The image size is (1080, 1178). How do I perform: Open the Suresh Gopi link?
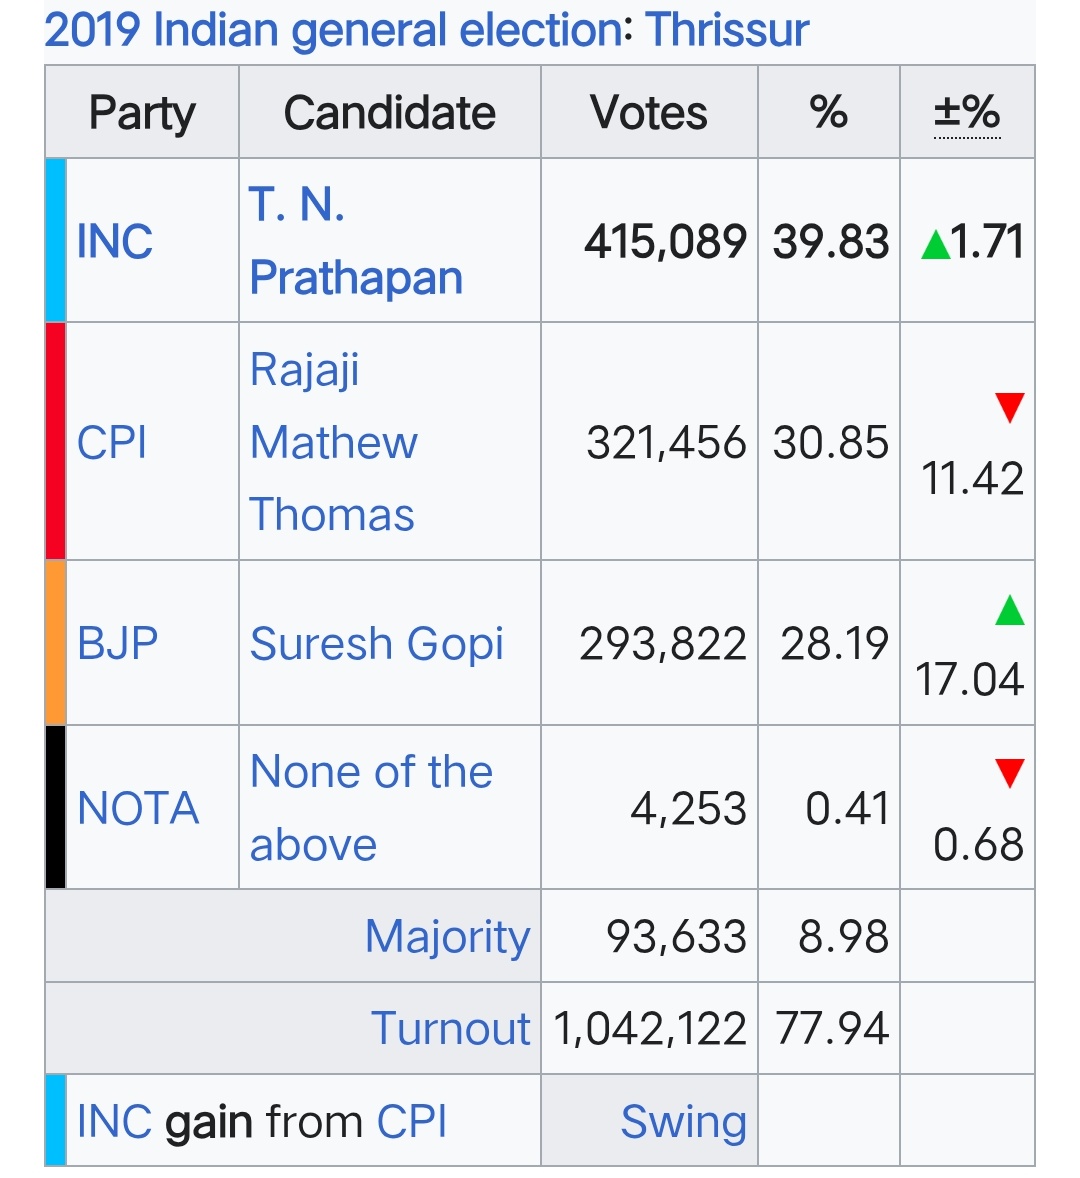(376, 644)
